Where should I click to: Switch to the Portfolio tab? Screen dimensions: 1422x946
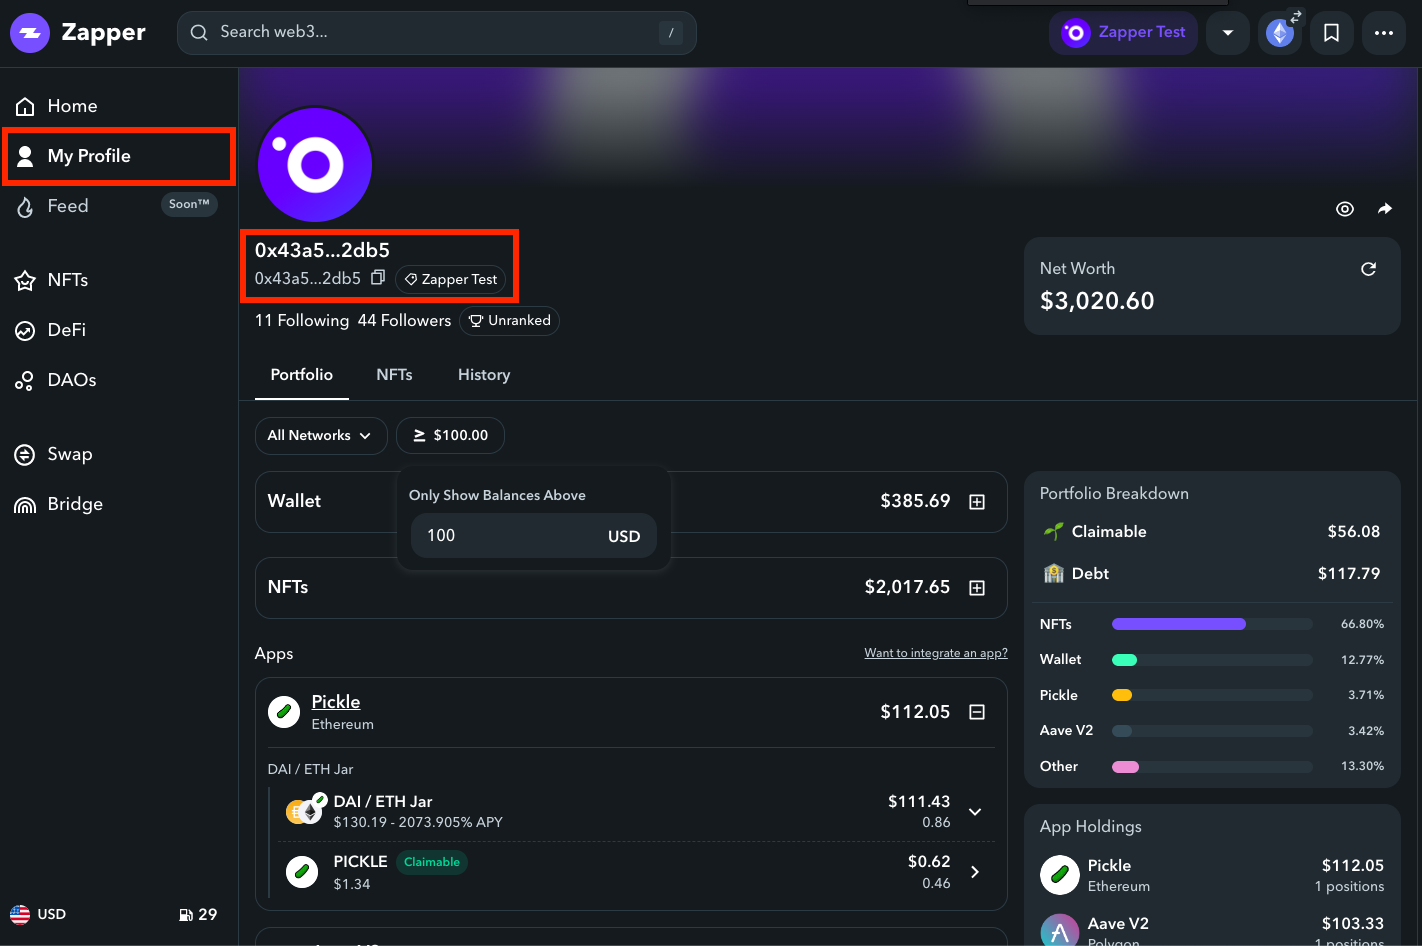(301, 375)
